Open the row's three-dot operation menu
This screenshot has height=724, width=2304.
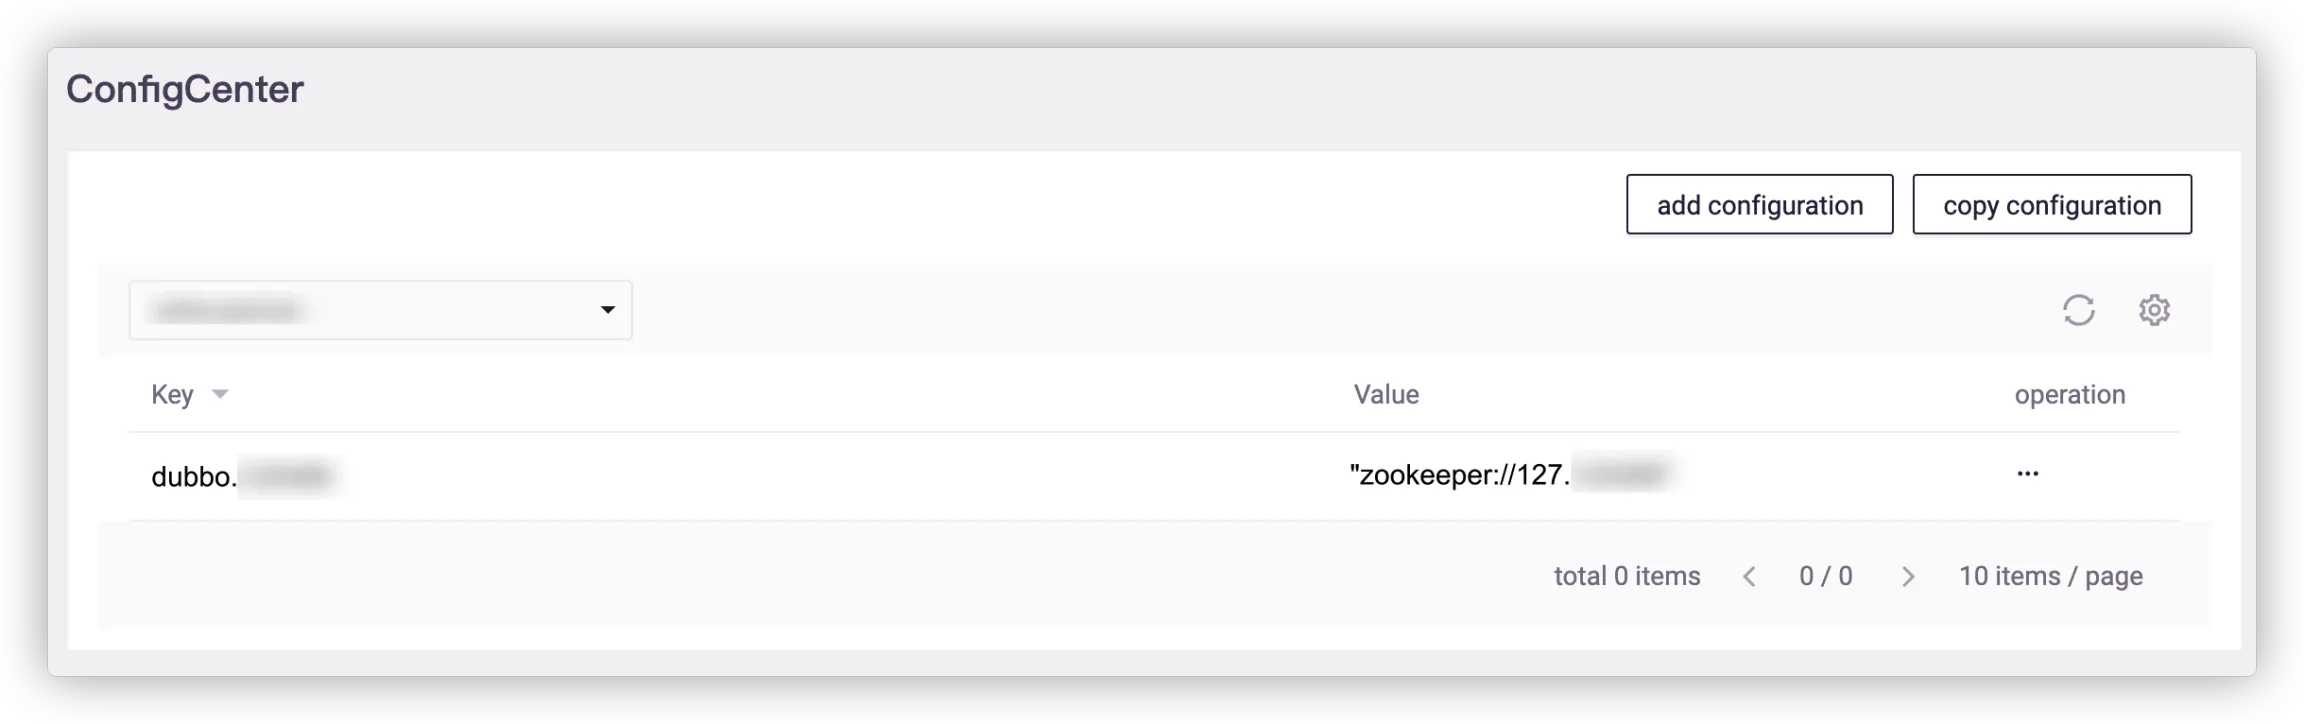pyautogui.click(x=2027, y=474)
